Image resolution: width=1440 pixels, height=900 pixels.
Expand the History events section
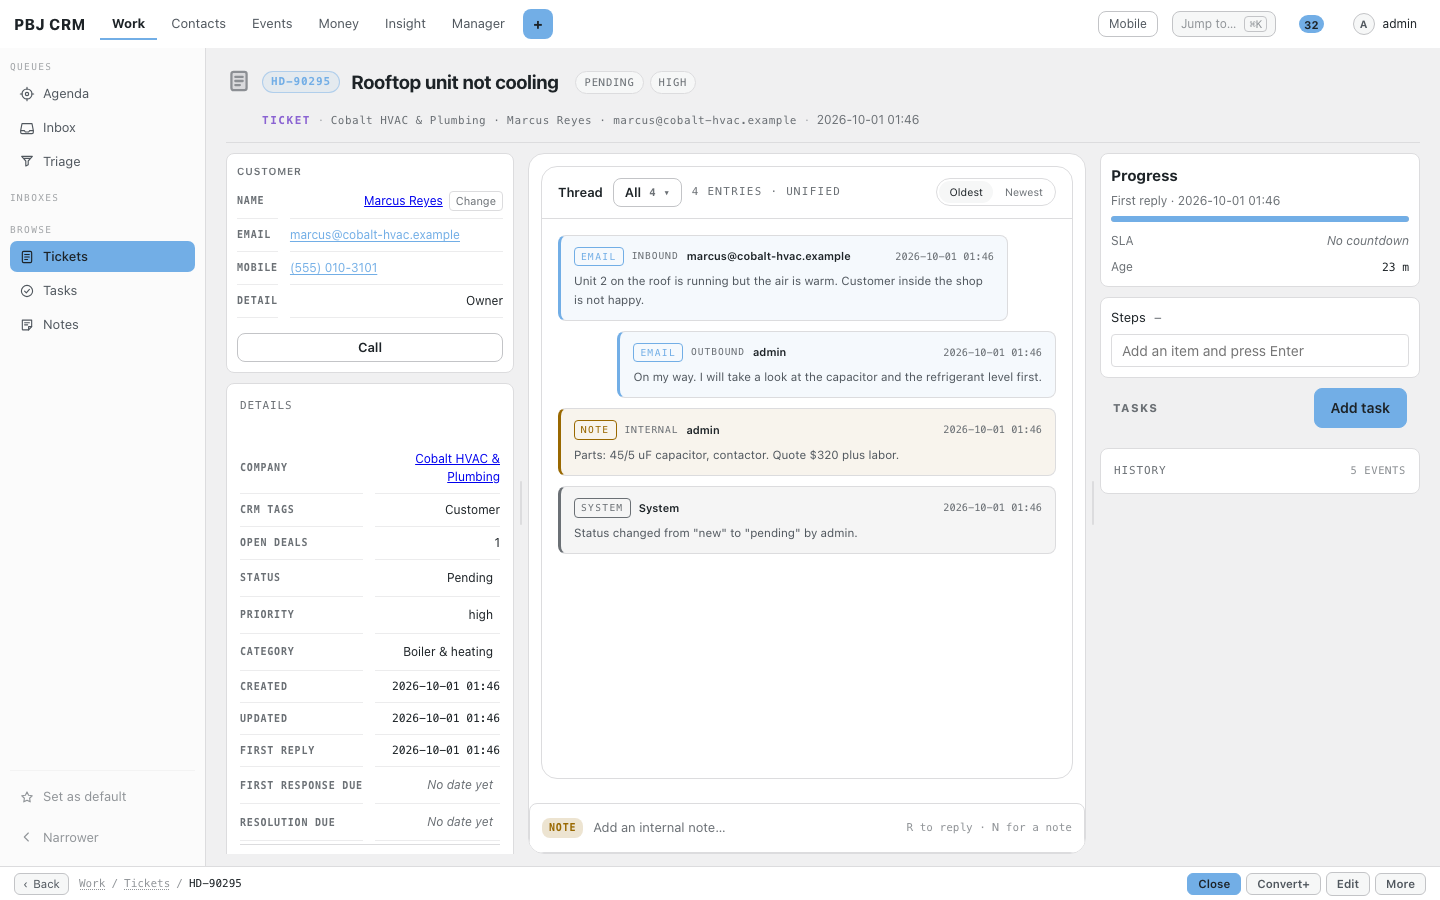pyautogui.click(x=1260, y=470)
